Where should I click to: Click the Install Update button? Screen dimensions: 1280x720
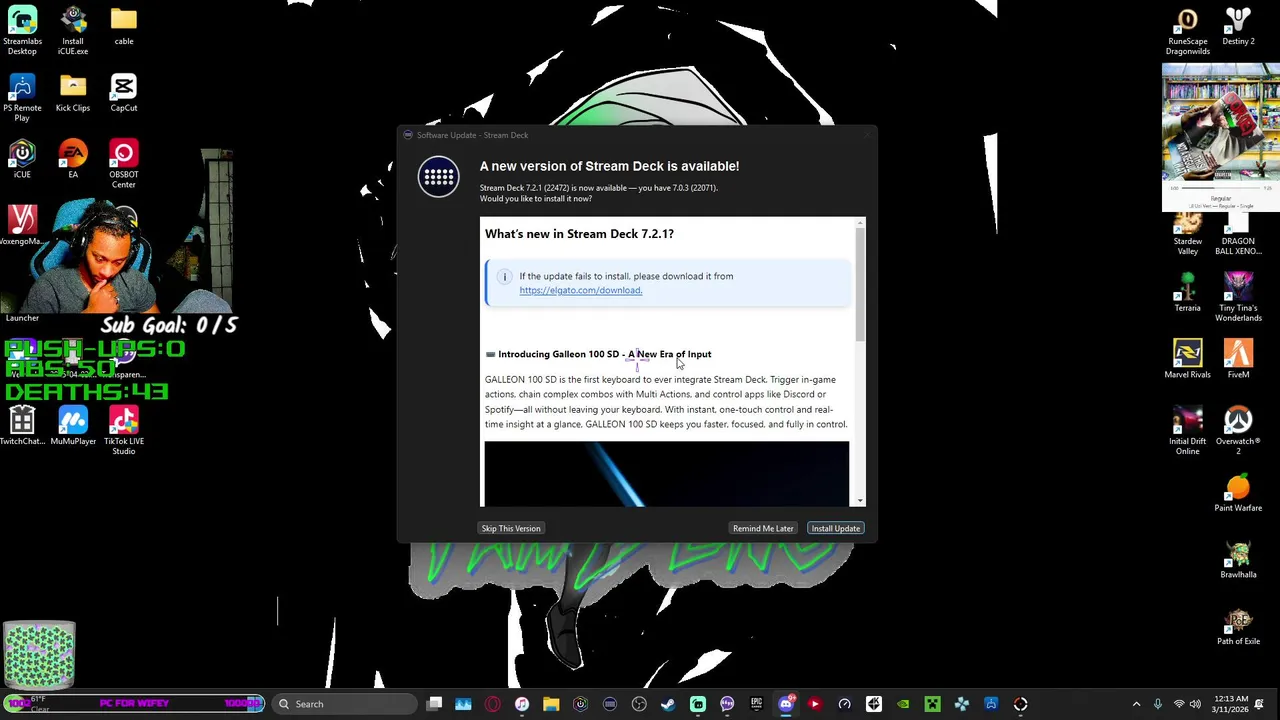(835, 528)
